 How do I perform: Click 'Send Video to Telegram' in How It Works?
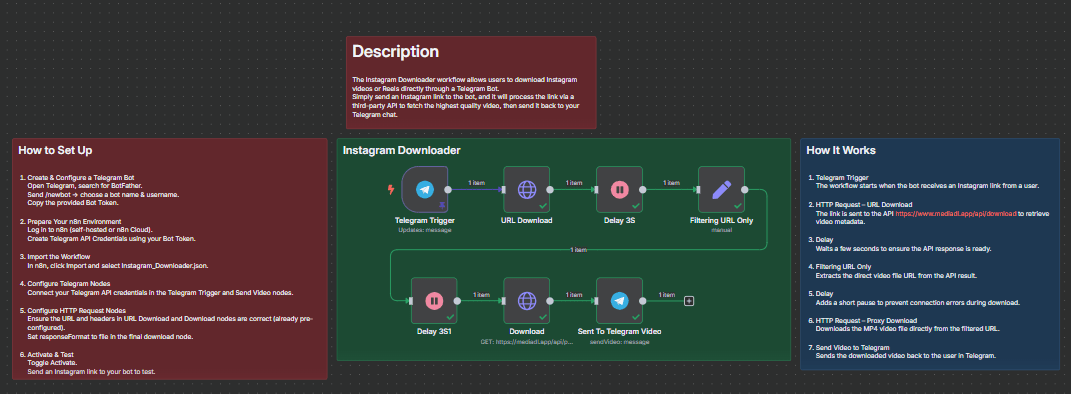pos(853,347)
